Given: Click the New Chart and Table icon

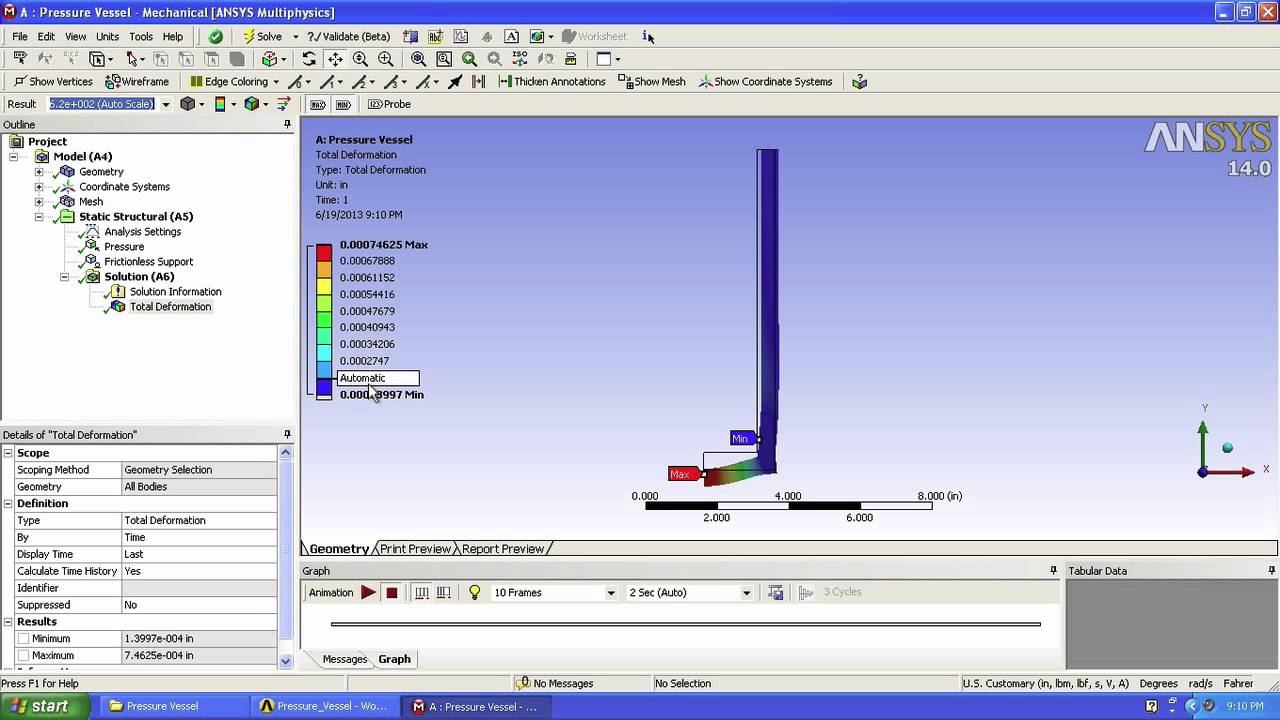Looking at the screenshot, I should [x=461, y=37].
